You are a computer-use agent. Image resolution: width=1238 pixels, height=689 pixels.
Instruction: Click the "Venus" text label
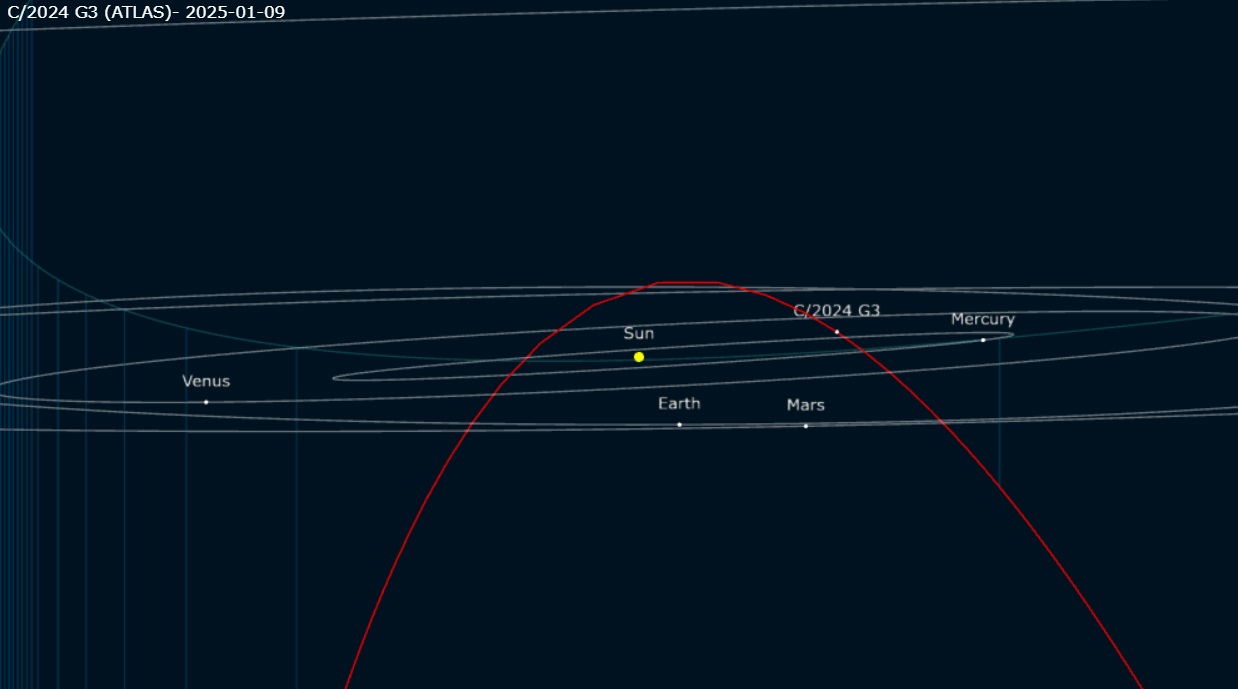[206, 381]
